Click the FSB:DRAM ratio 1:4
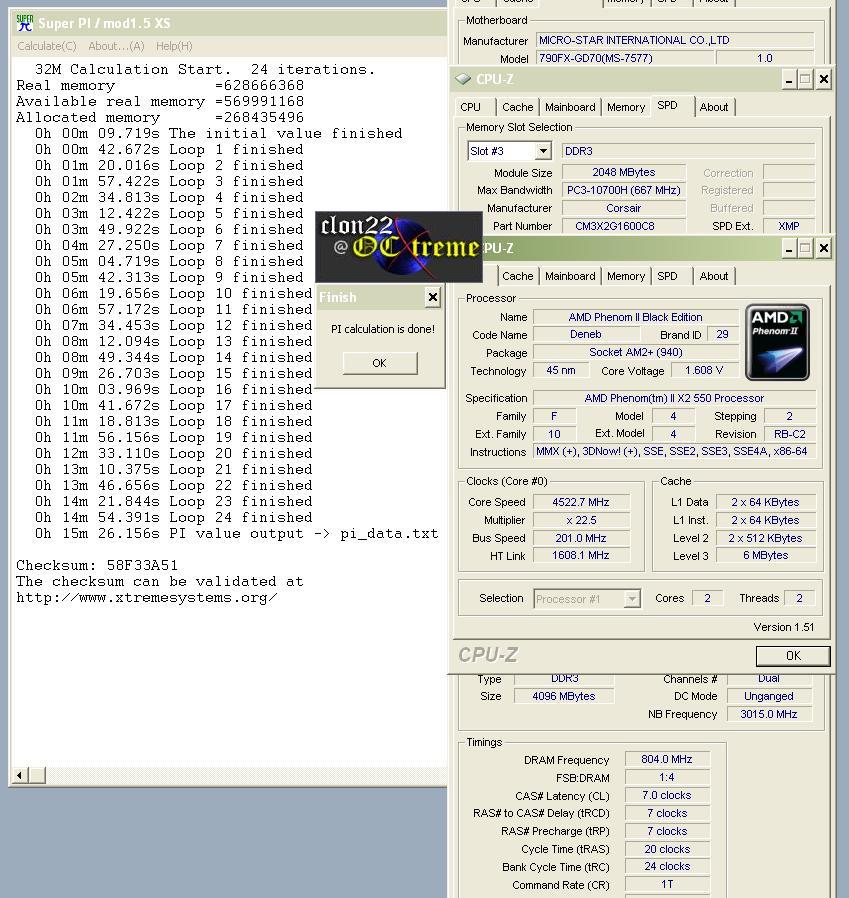 click(667, 778)
